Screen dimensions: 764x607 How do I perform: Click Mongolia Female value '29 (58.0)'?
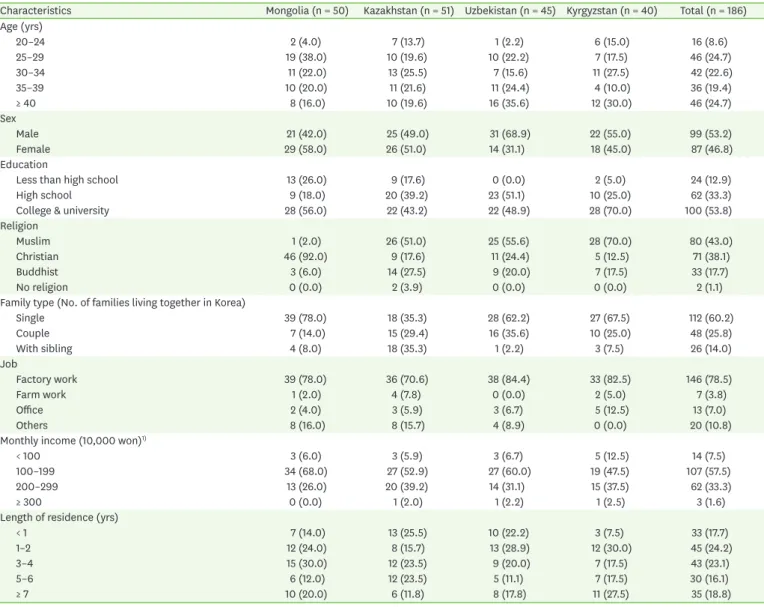[x=306, y=149]
